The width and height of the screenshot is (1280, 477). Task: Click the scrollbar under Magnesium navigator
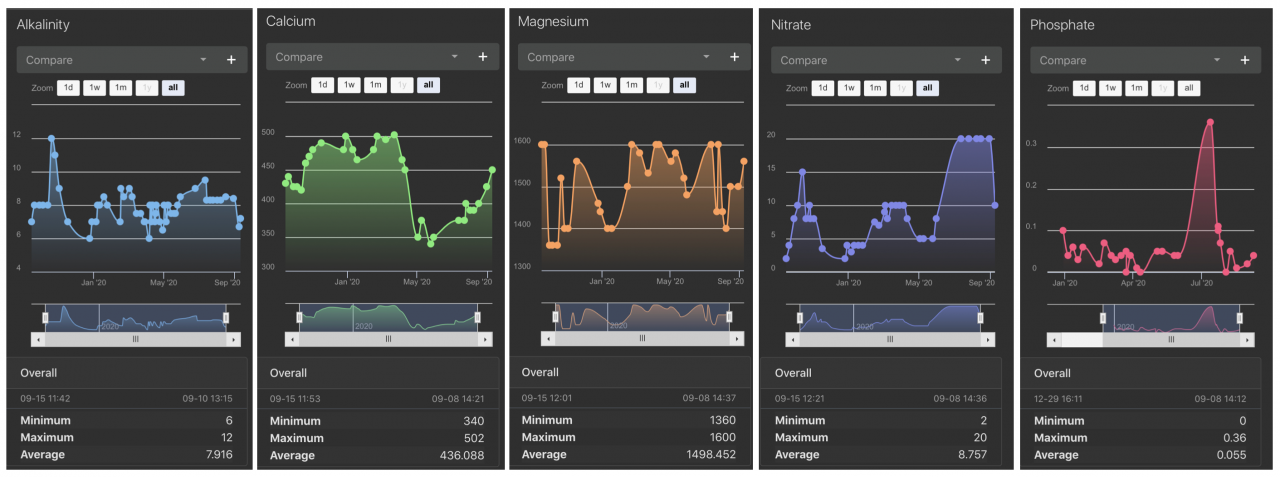click(642, 339)
